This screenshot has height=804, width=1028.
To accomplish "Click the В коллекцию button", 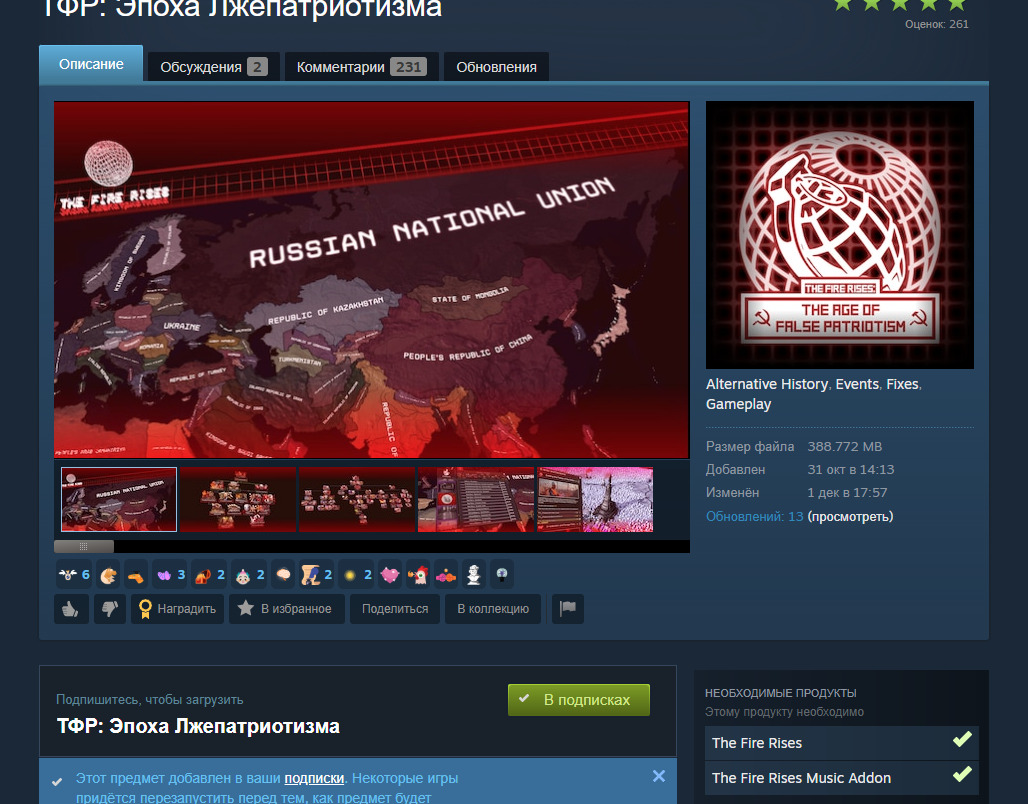I will (x=493, y=609).
